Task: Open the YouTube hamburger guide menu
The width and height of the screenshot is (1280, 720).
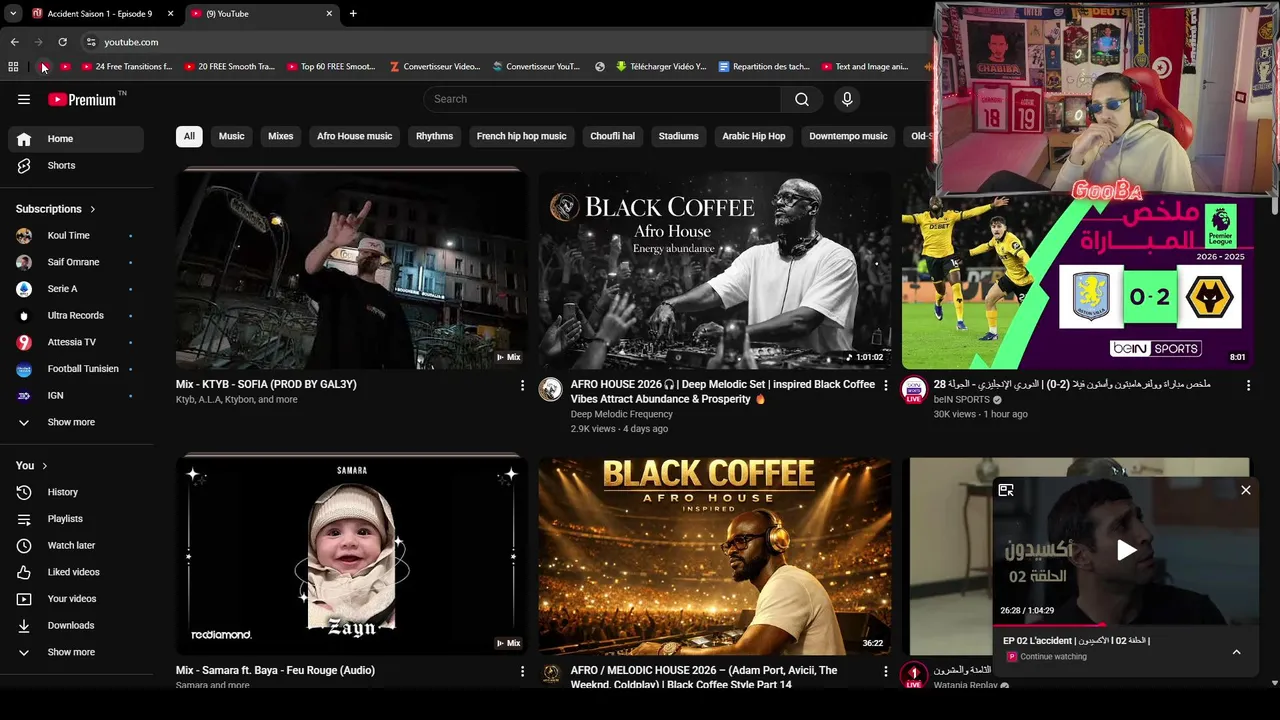Action: coord(24,99)
